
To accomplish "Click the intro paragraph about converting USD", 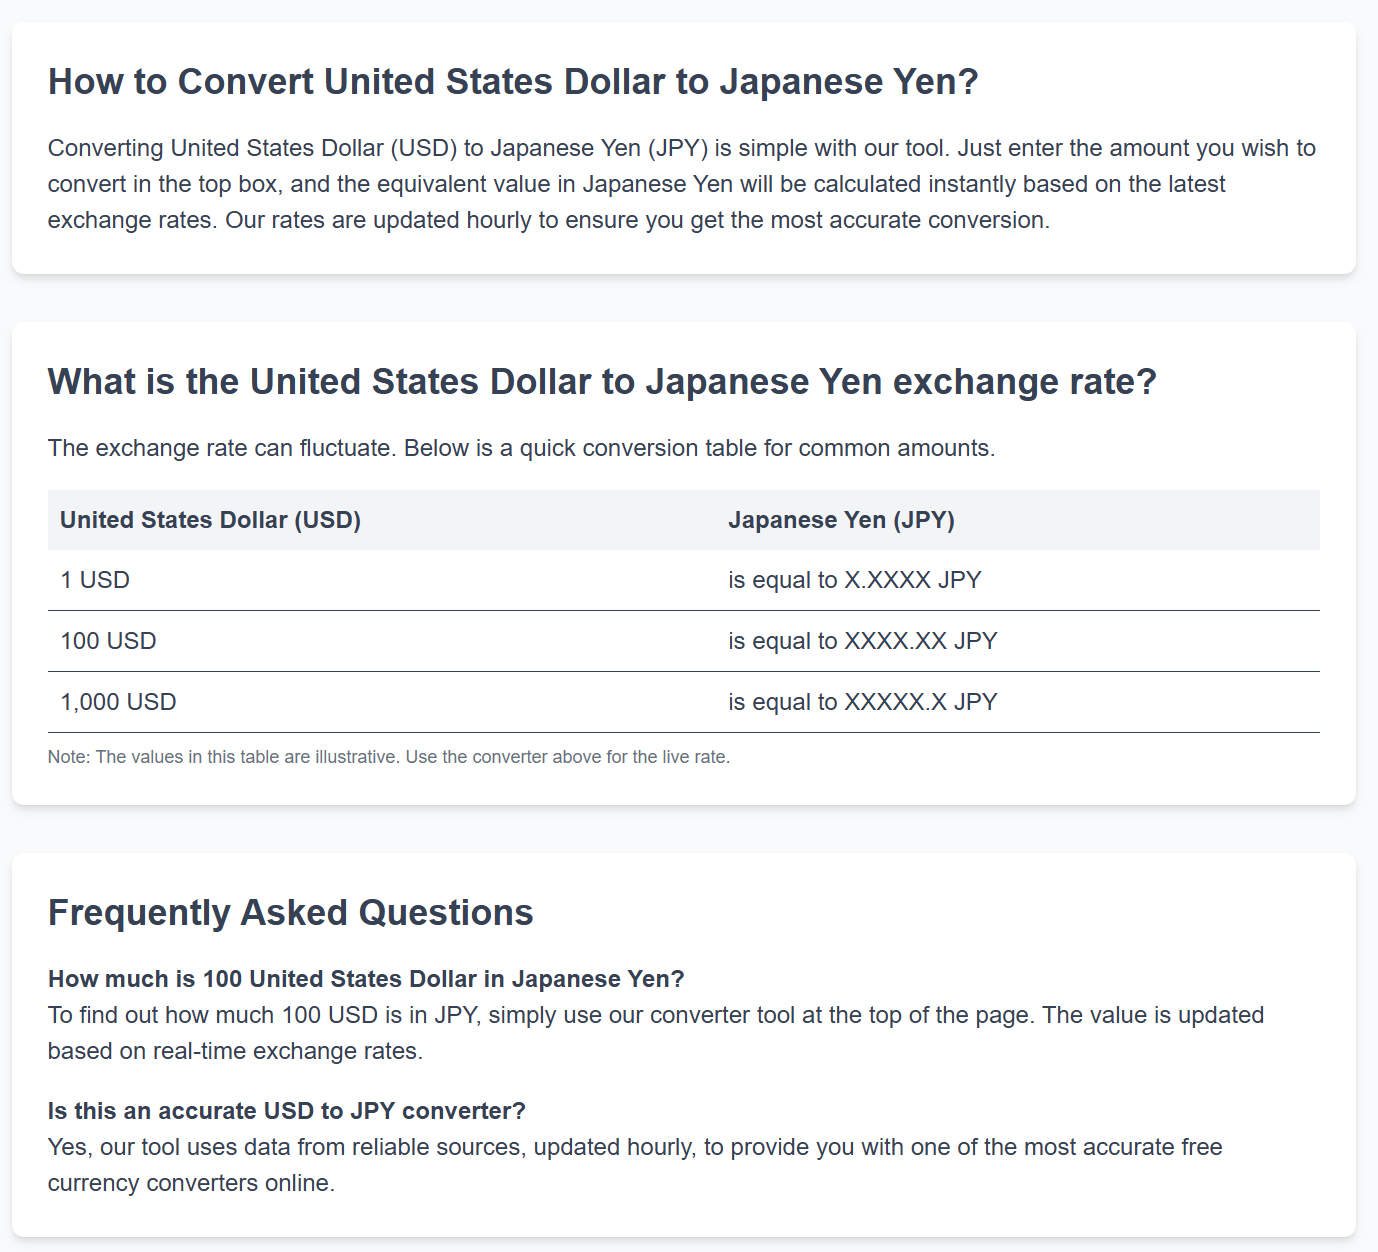I will (682, 184).
